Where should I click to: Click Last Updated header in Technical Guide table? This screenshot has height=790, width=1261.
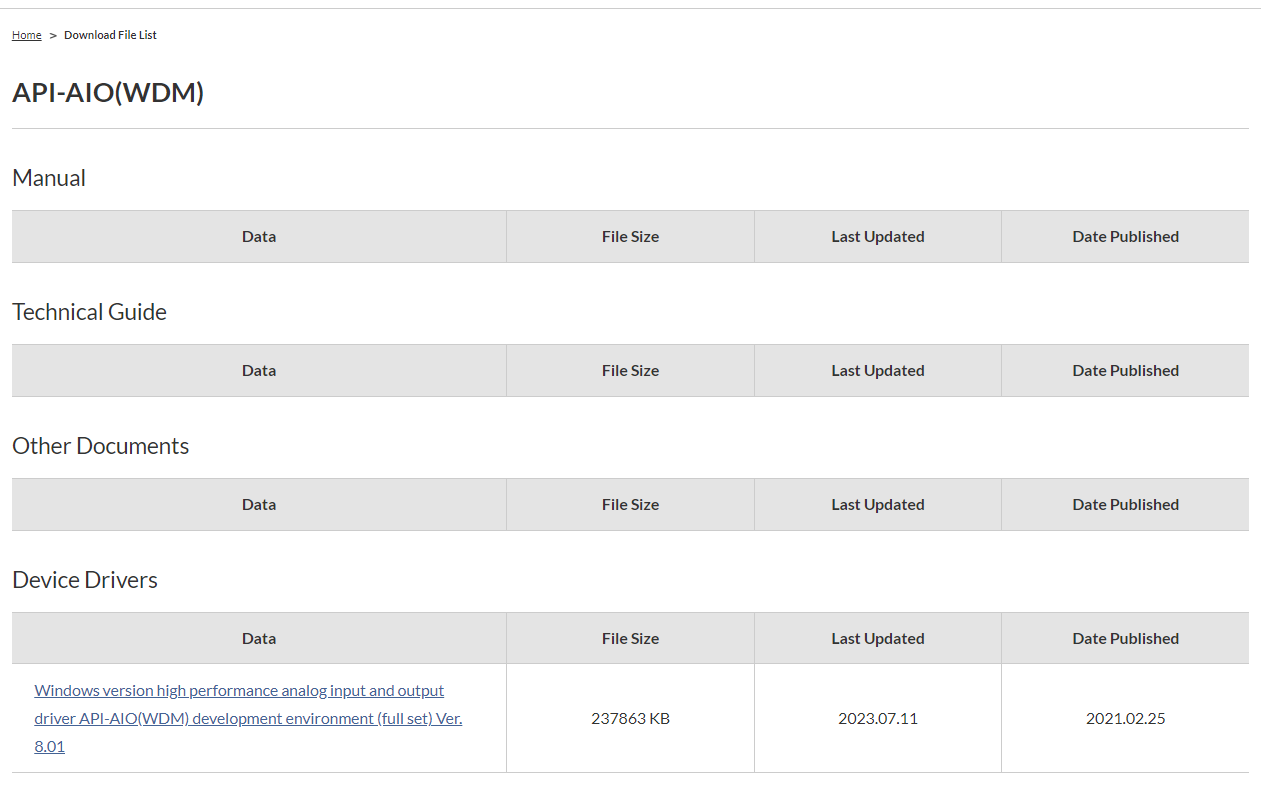(x=877, y=371)
